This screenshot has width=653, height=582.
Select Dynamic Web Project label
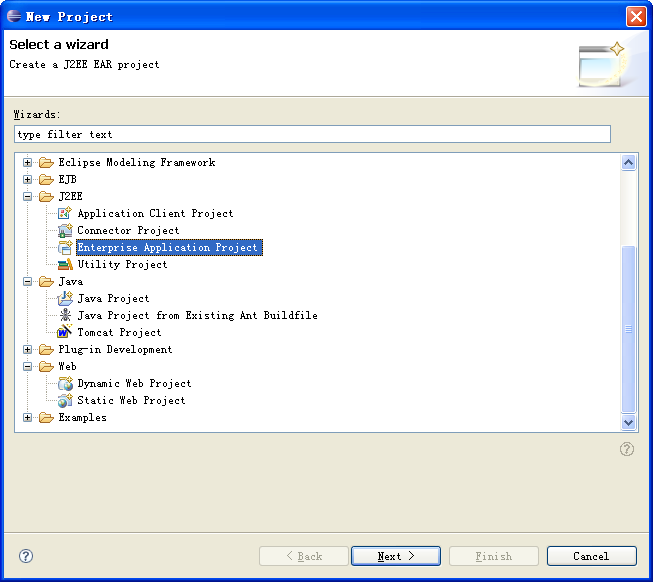pyautogui.click(x=134, y=383)
